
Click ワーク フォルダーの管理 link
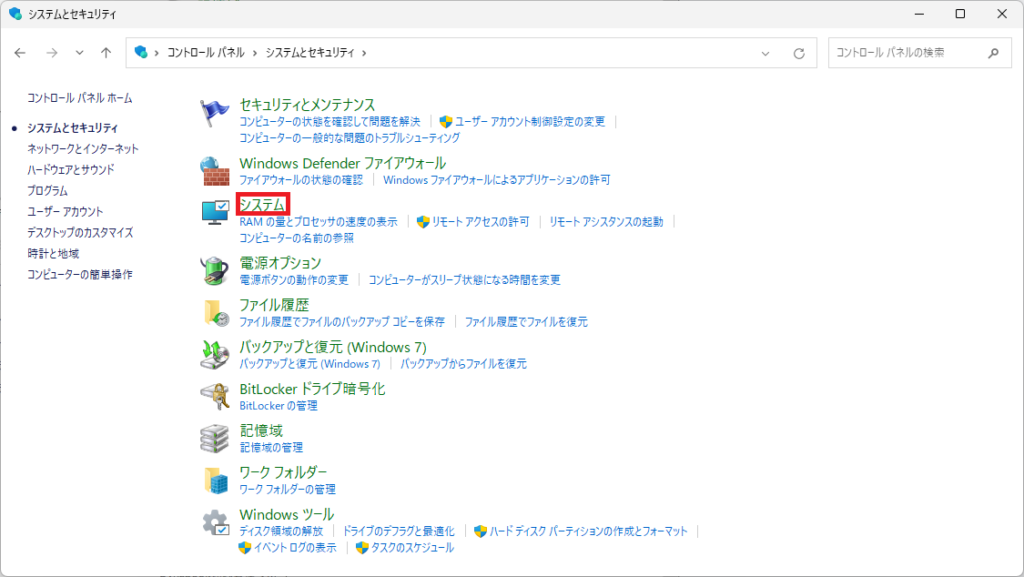(287, 489)
